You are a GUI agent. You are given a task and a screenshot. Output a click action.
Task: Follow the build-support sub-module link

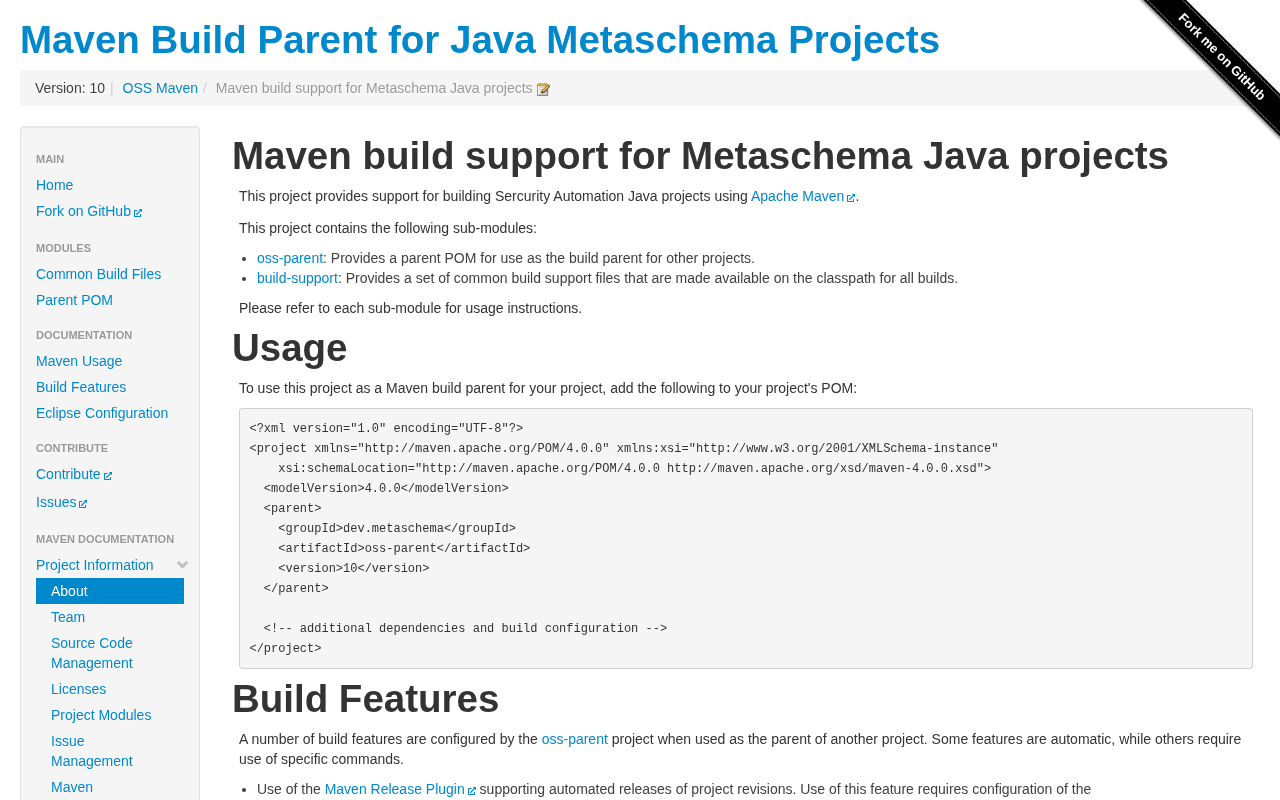(x=297, y=278)
